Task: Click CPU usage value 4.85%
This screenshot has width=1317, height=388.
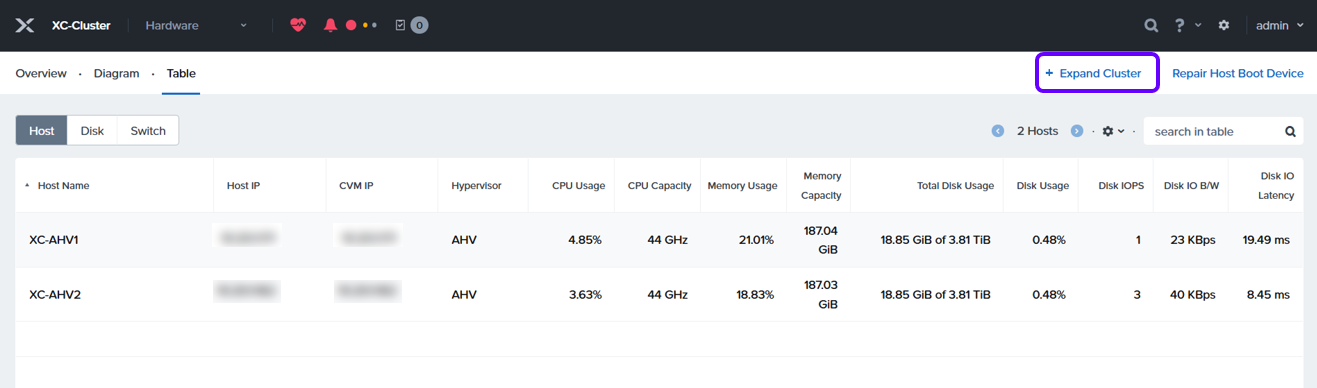Action: click(x=585, y=240)
